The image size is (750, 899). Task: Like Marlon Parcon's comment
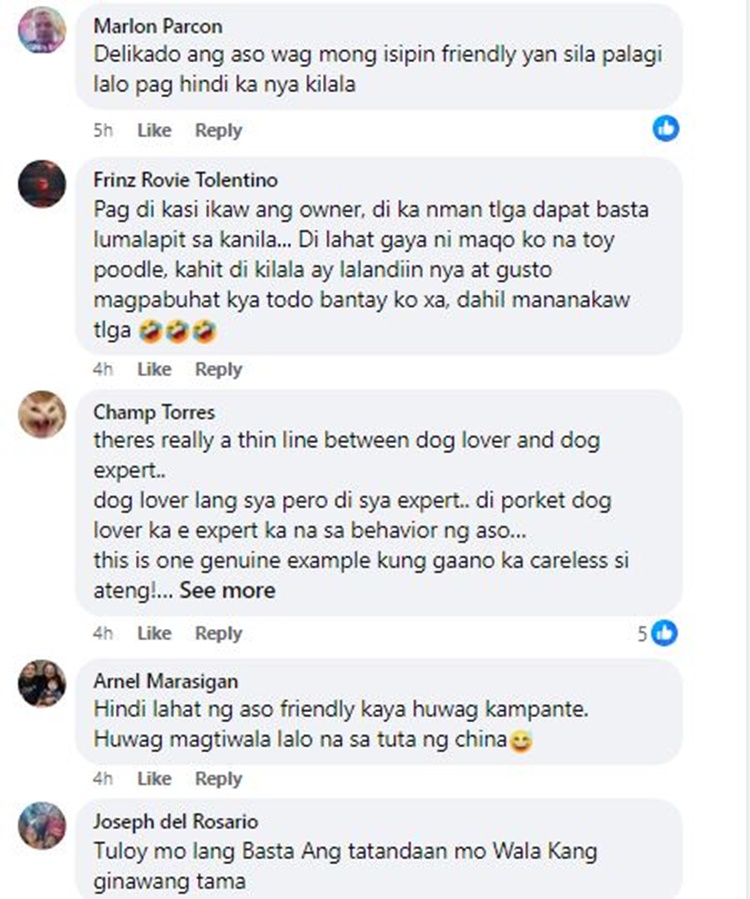coord(154,130)
